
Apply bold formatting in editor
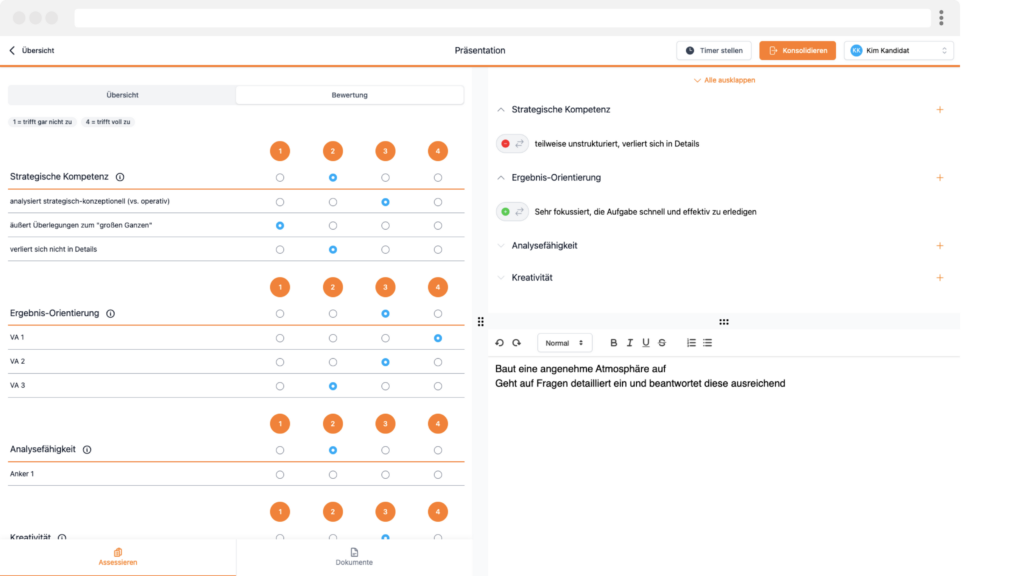click(613, 343)
